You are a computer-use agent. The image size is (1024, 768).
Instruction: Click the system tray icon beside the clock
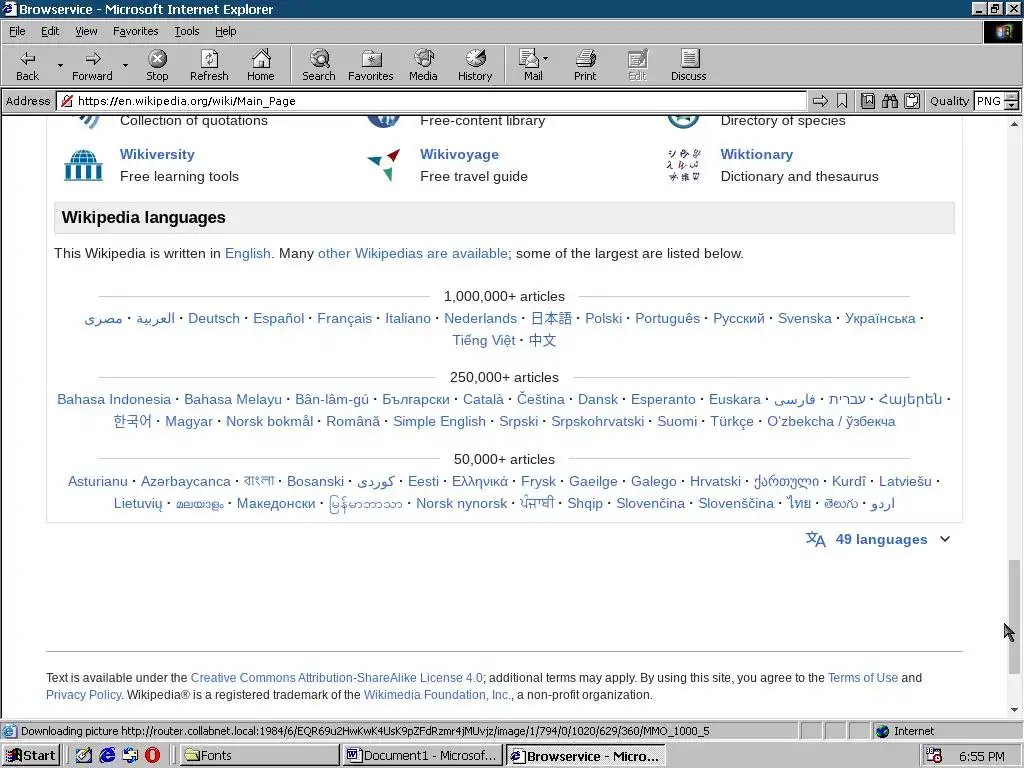pyautogui.click(x=934, y=756)
